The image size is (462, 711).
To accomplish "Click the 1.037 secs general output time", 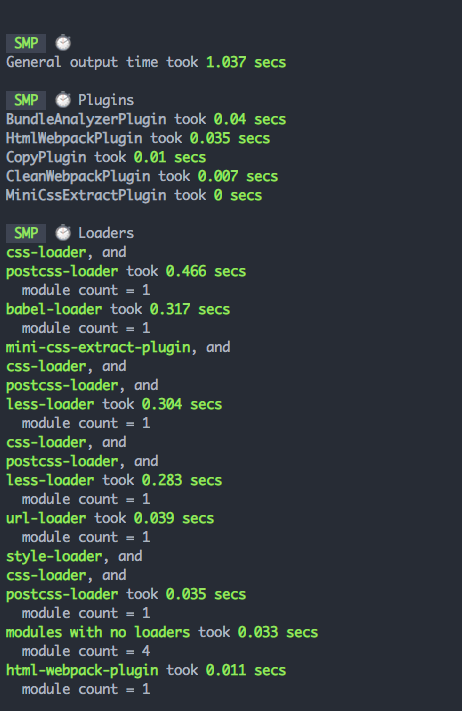I will pos(246,62).
